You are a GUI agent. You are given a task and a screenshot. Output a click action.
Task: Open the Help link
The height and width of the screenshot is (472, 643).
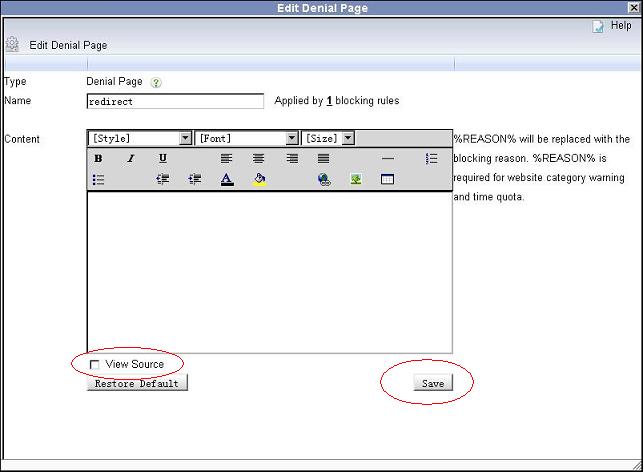click(x=621, y=25)
